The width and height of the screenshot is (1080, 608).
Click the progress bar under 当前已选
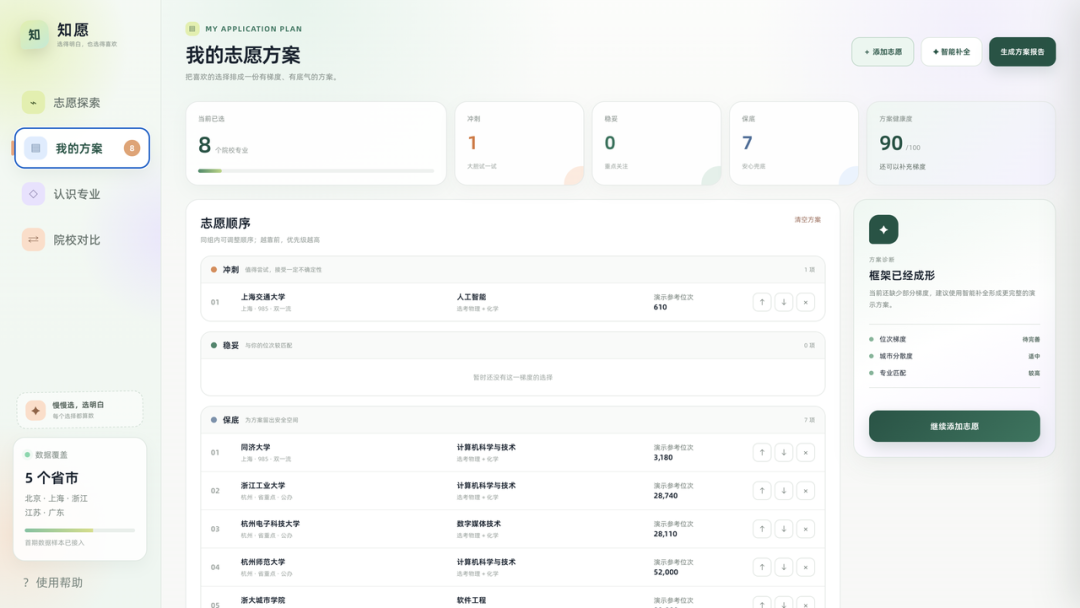coord(316,171)
